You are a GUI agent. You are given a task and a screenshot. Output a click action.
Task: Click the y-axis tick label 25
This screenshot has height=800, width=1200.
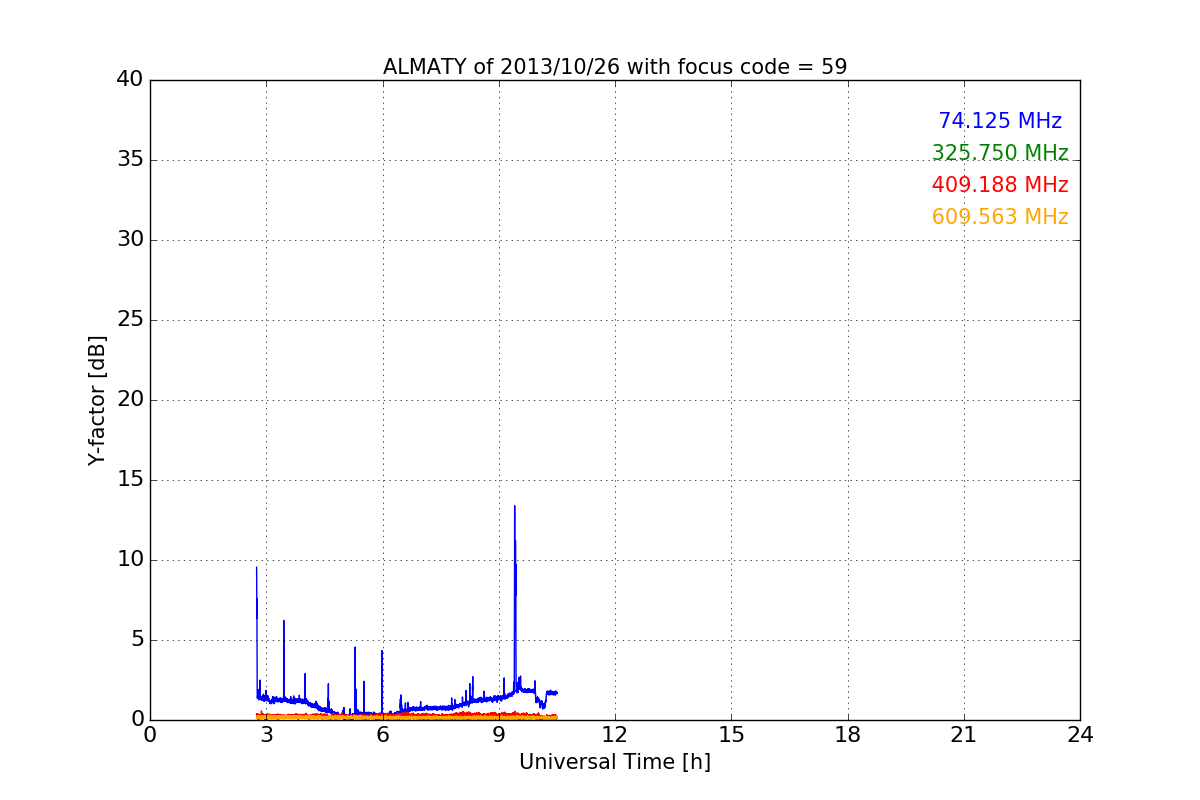tap(129, 320)
